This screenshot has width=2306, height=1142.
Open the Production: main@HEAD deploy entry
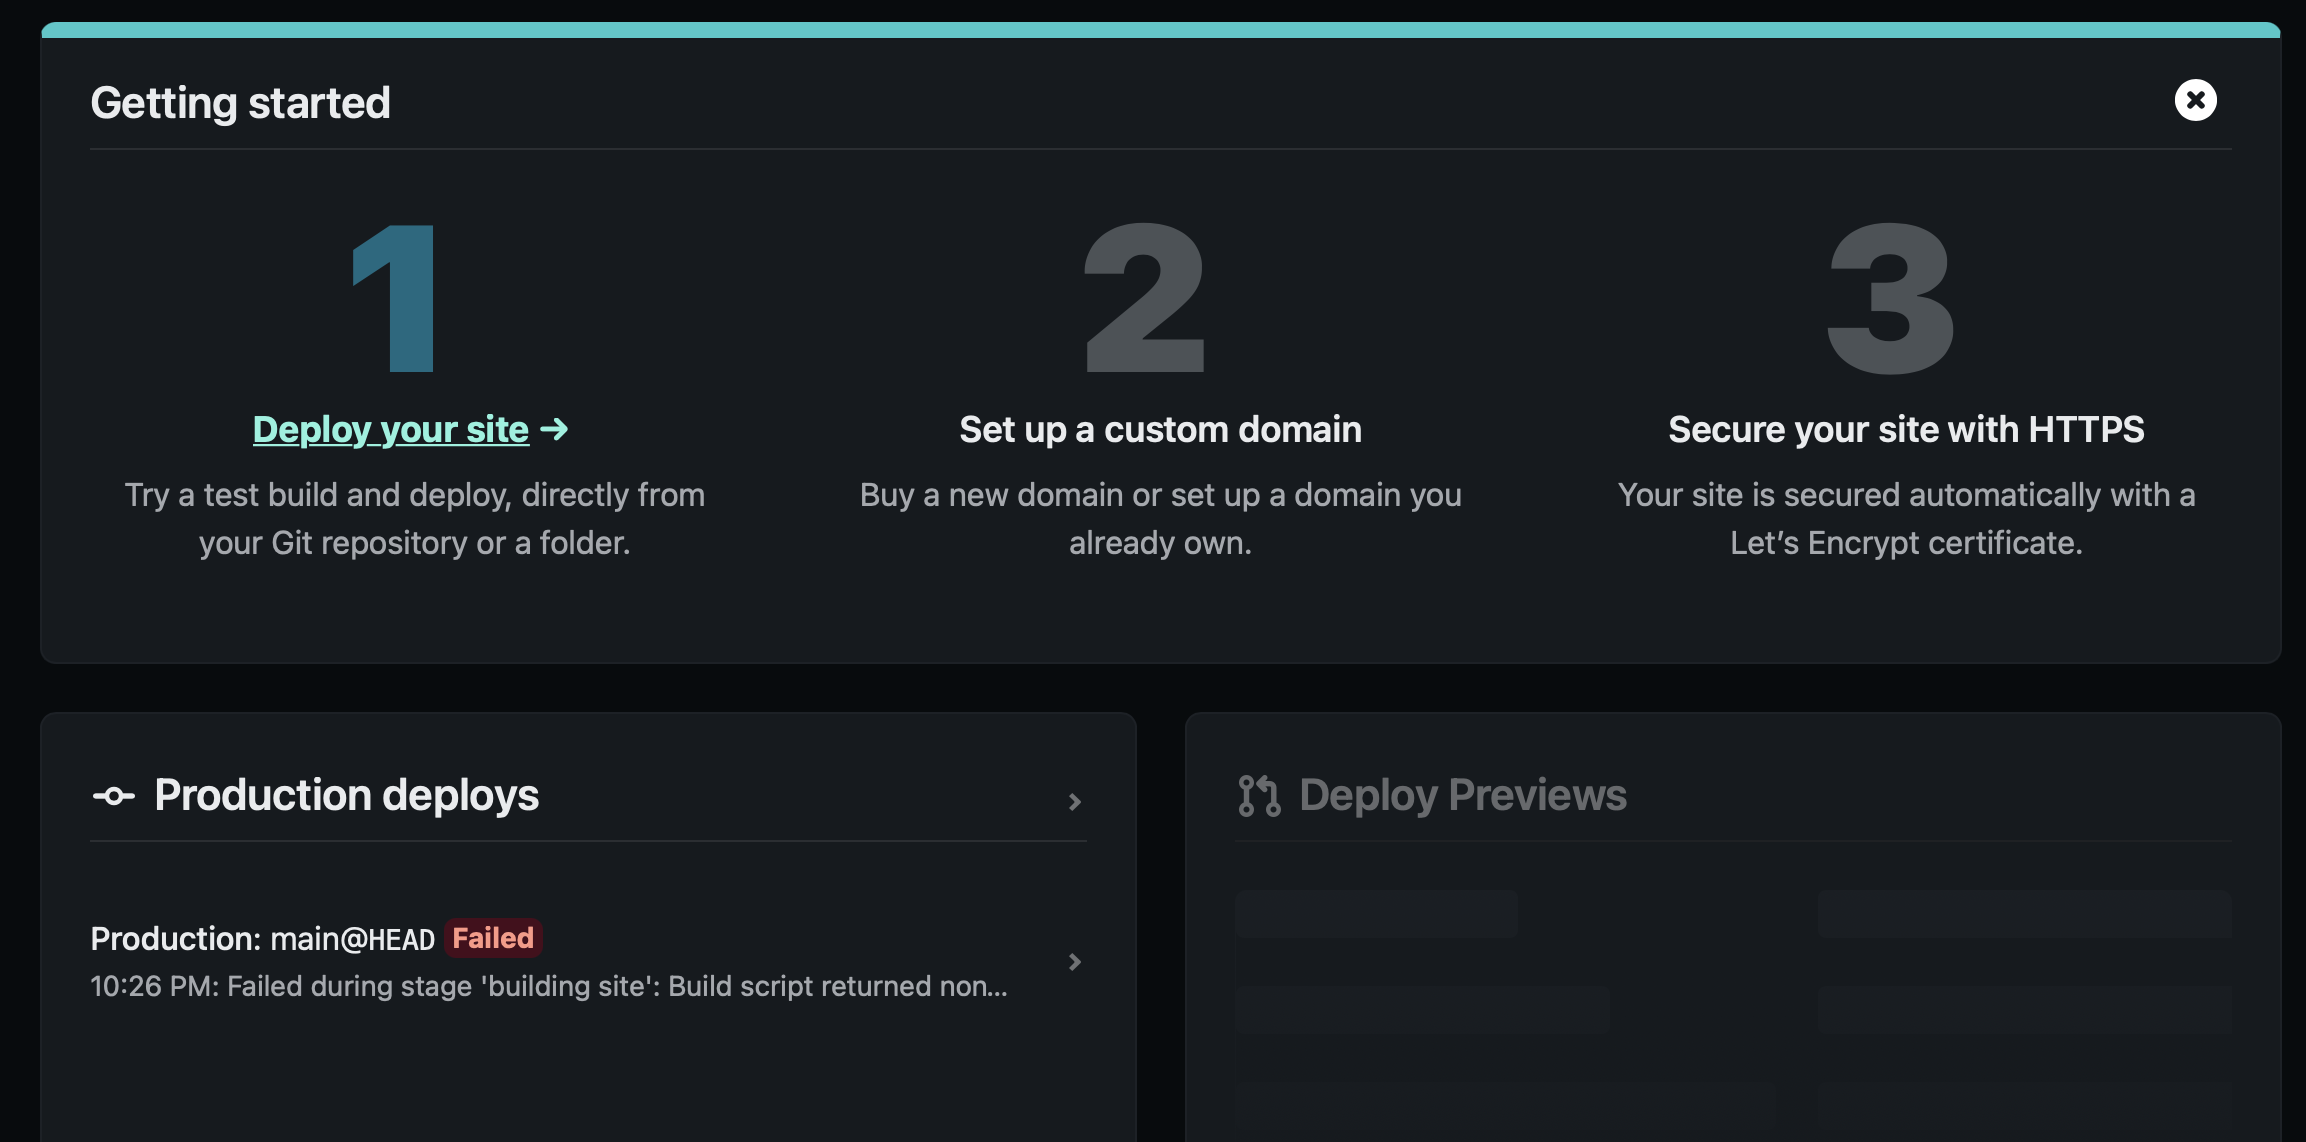[x=262, y=939]
